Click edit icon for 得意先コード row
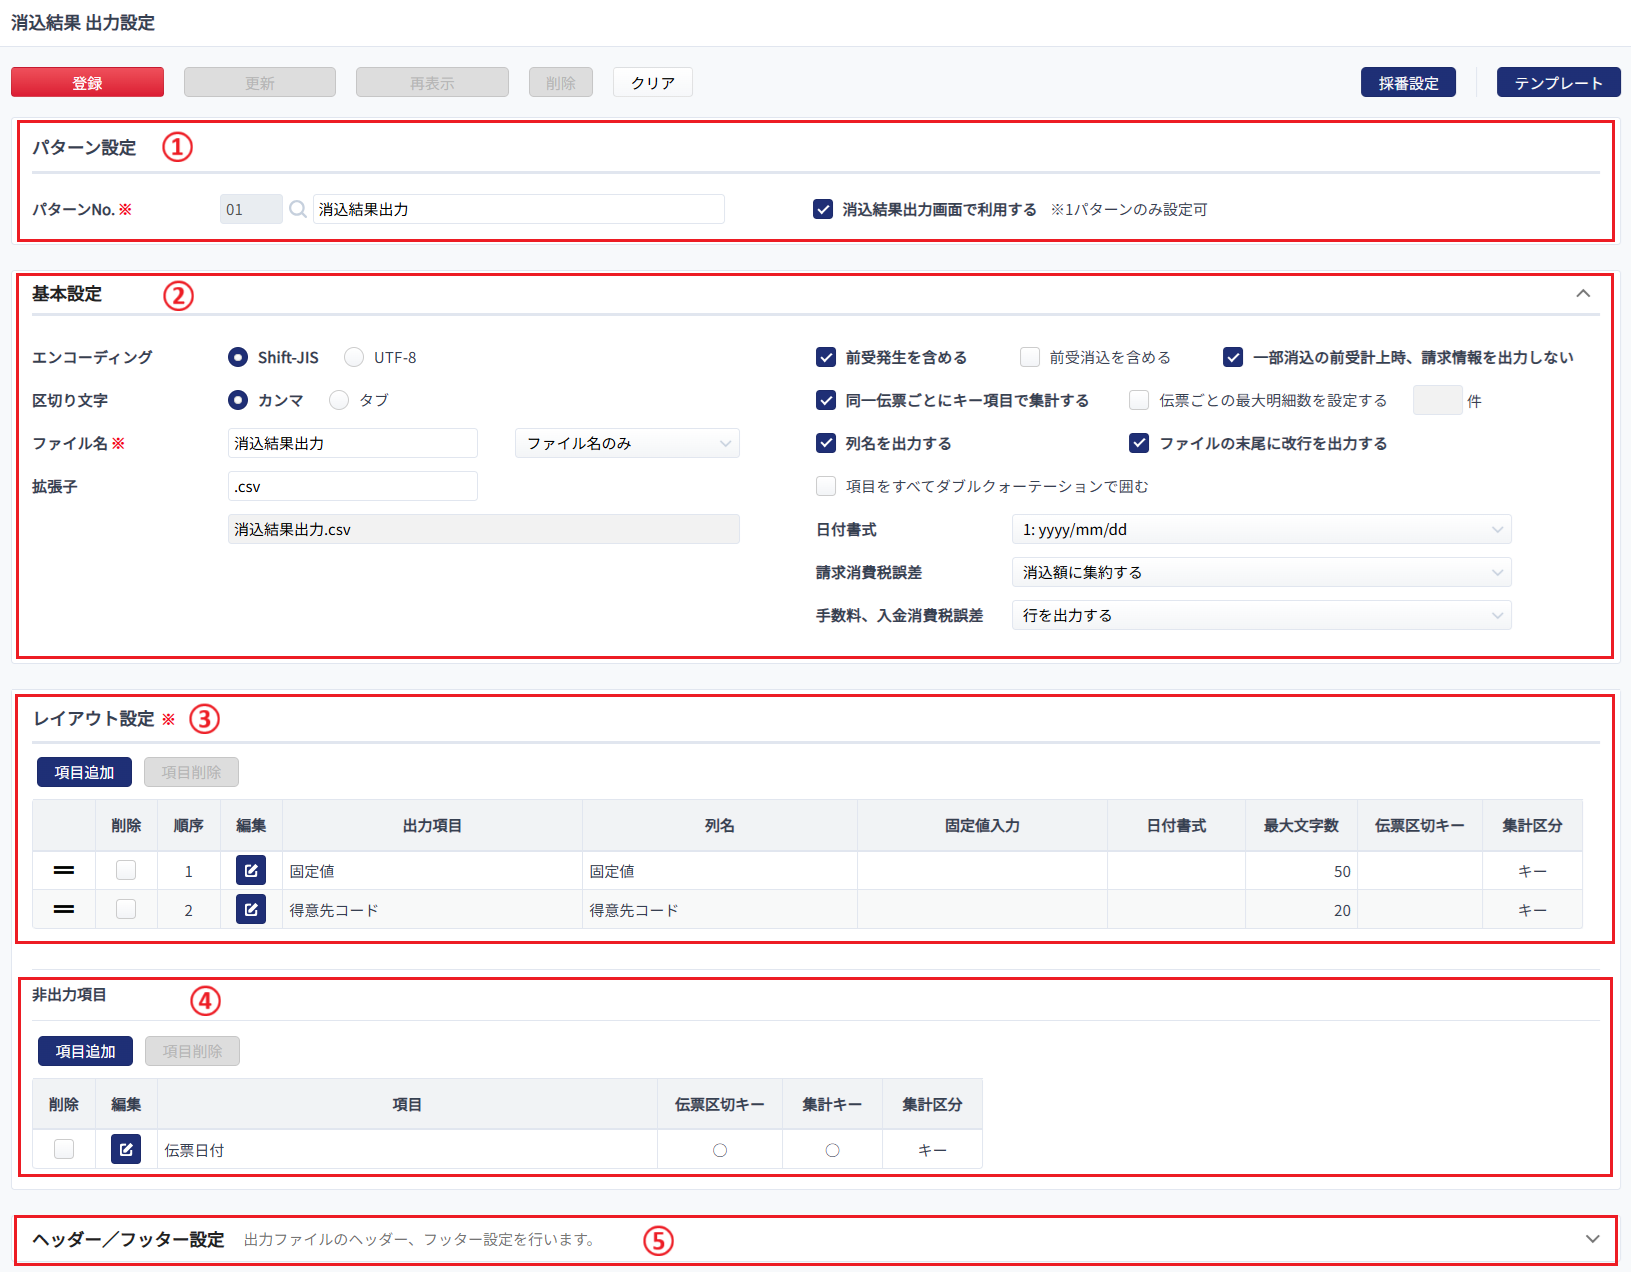 pyautogui.click(x=251, y=910)
